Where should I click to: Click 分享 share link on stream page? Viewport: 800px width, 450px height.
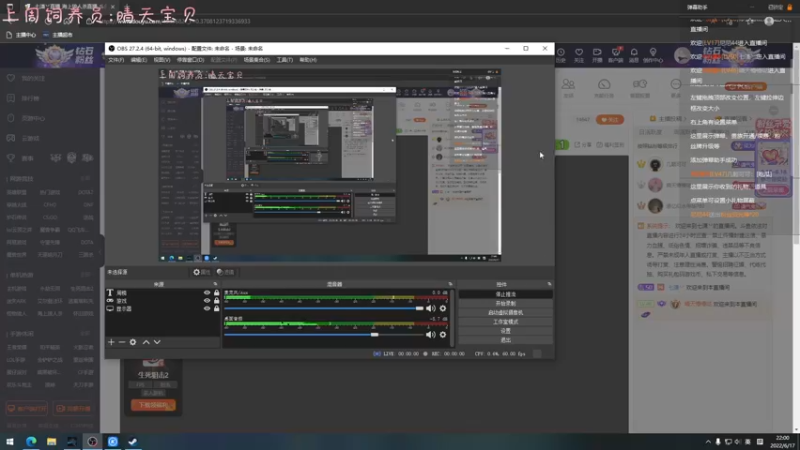(584, 145)
